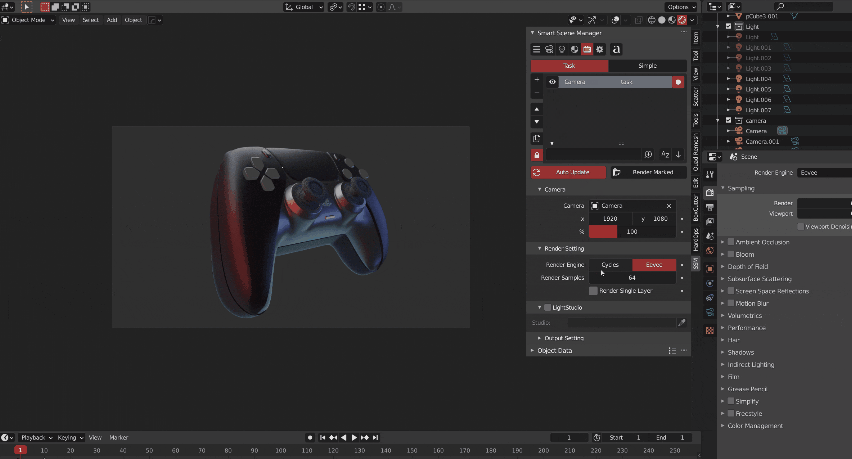The image size is (852, 459).
Task: Select the lightbulb icon in Smart Scene Manager
Action: pos(562,49)
